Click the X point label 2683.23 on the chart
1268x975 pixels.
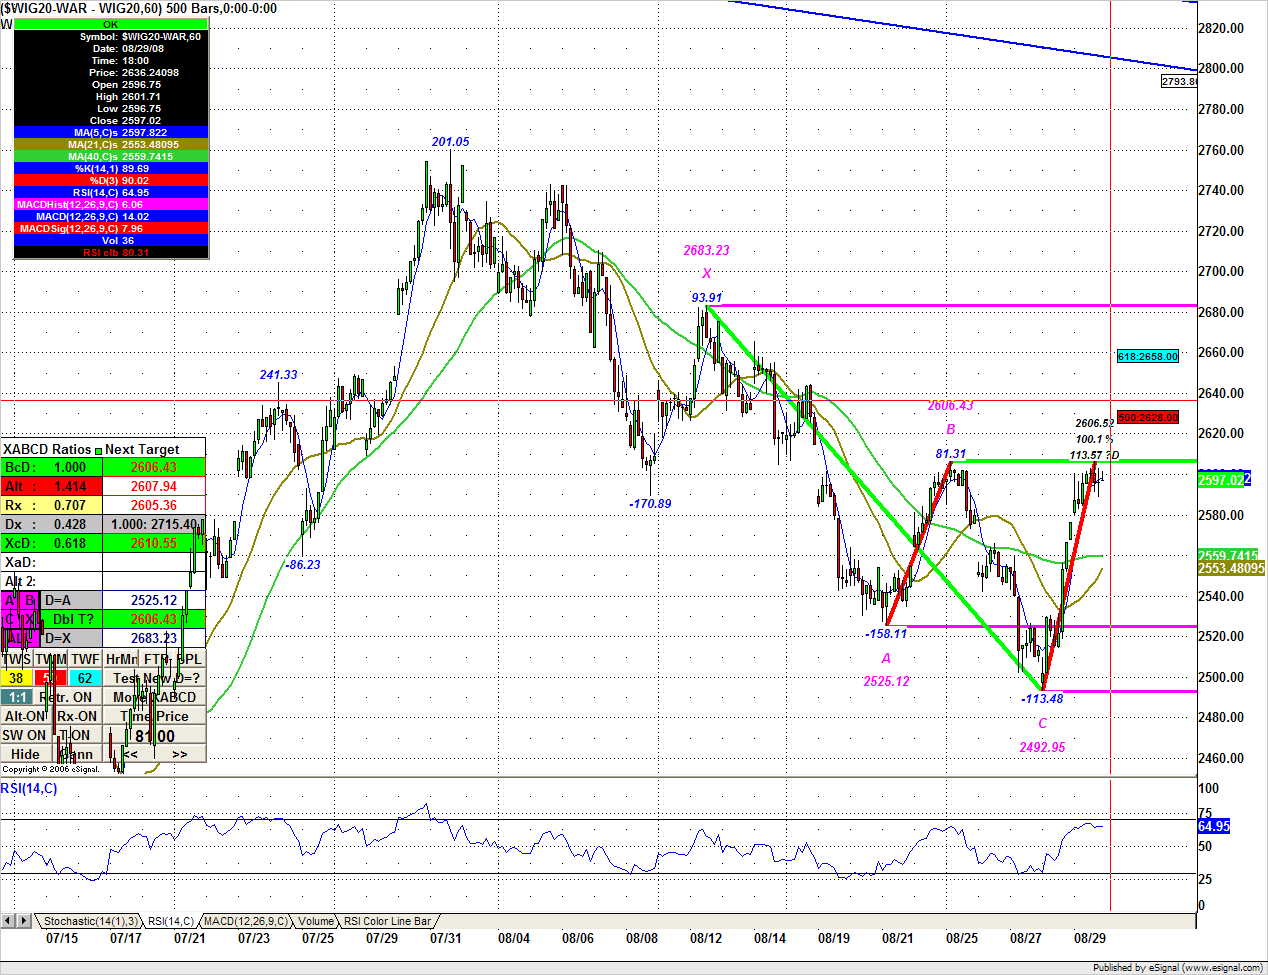pyautogui.click(x=707, y=251)
